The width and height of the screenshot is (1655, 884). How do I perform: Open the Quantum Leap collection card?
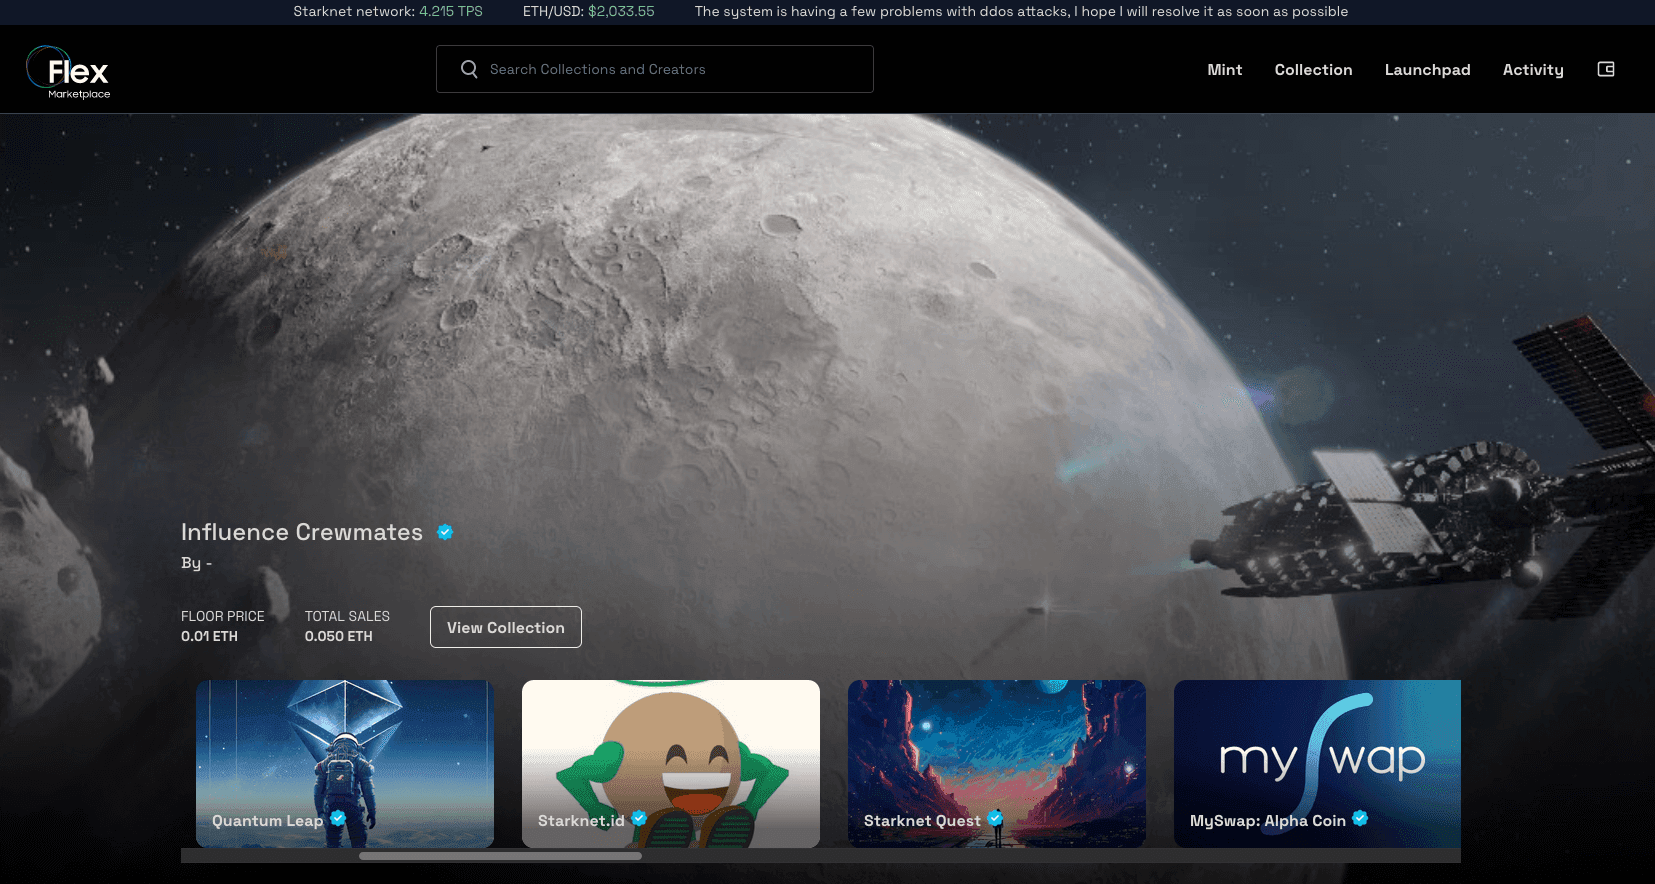(345, 764)
